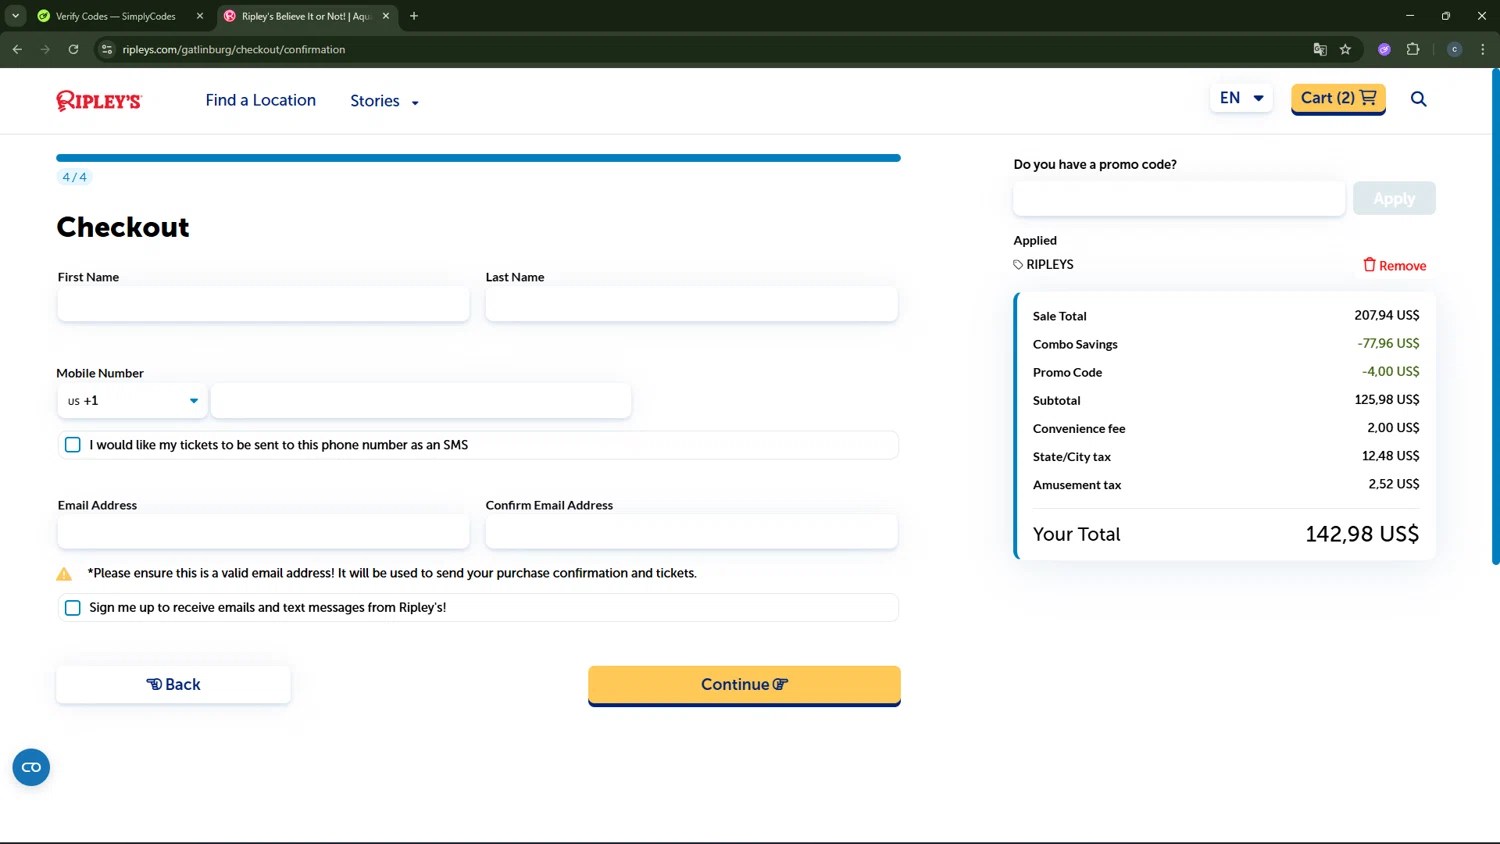Open the site search magnifier icon
The height and width of the screenshot is (844, 1500).
(x=1418, y=99)
